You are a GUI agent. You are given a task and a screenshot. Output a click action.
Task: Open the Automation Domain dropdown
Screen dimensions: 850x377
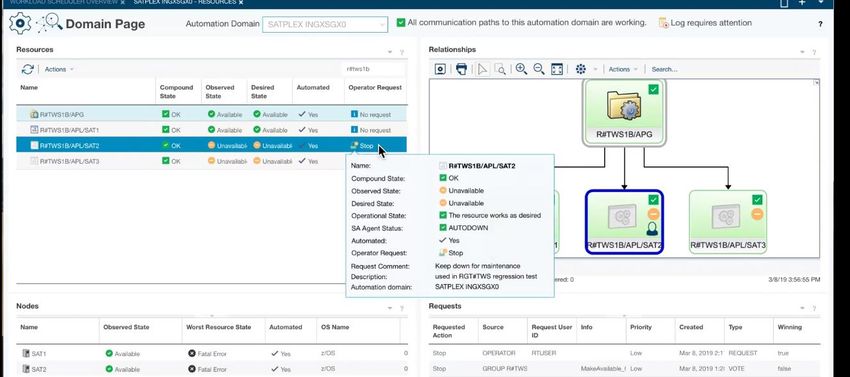[325, 24]
